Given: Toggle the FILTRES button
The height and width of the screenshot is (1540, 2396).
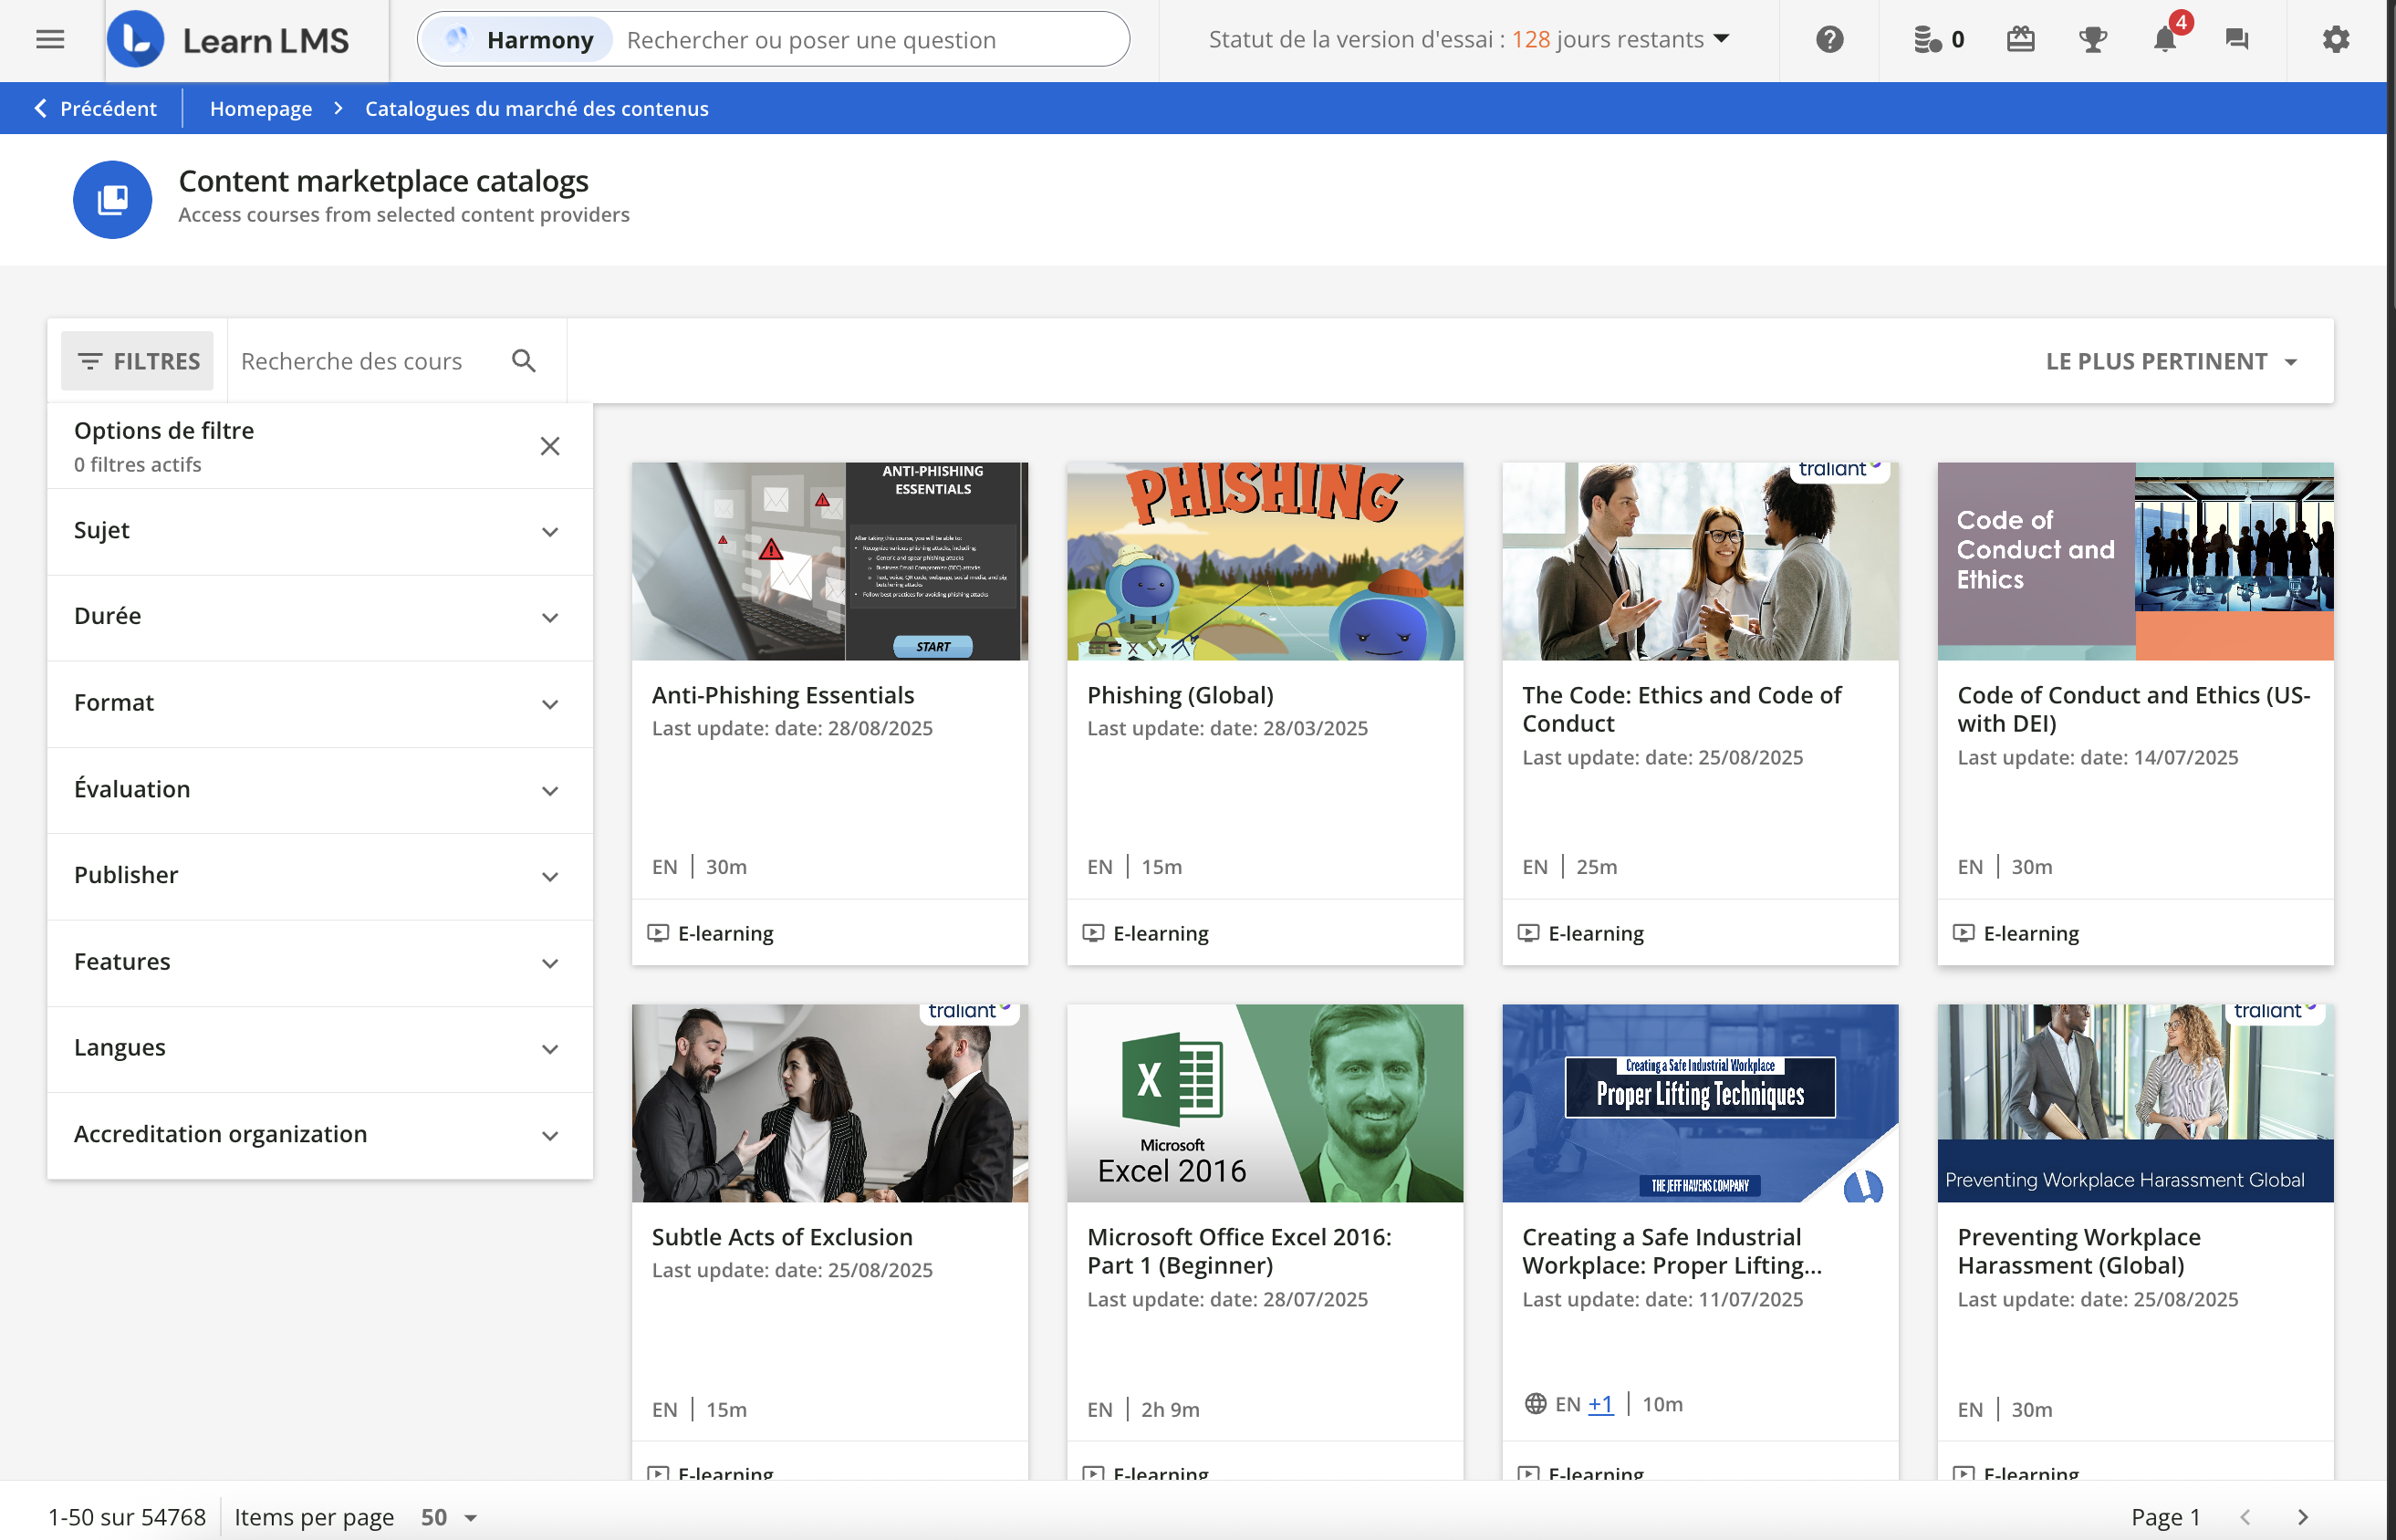Looking at the screenshot, I should click(x=138, y=361).
